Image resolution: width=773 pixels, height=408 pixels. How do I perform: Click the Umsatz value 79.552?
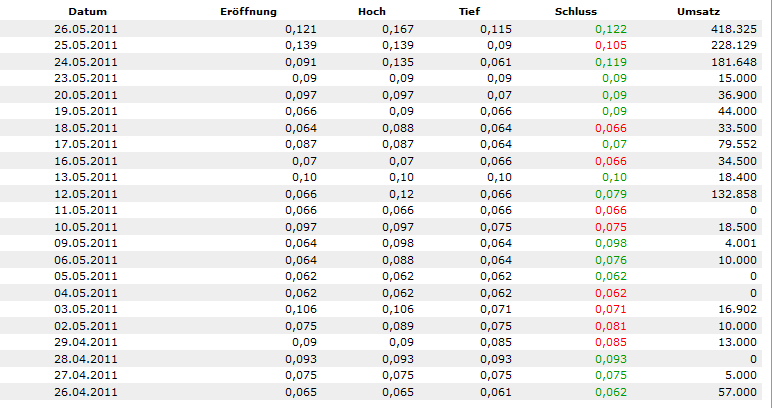tap(738, 145)
